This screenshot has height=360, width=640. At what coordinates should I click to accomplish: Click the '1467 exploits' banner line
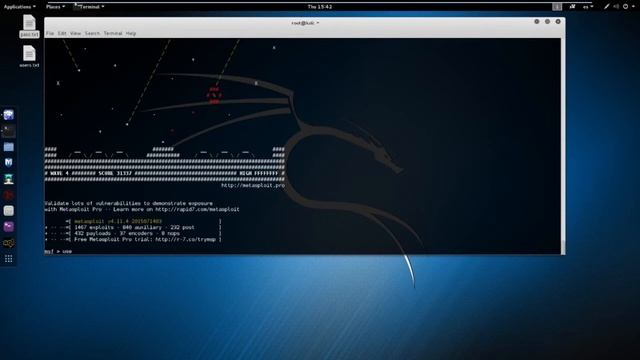[x=133, y=227]
